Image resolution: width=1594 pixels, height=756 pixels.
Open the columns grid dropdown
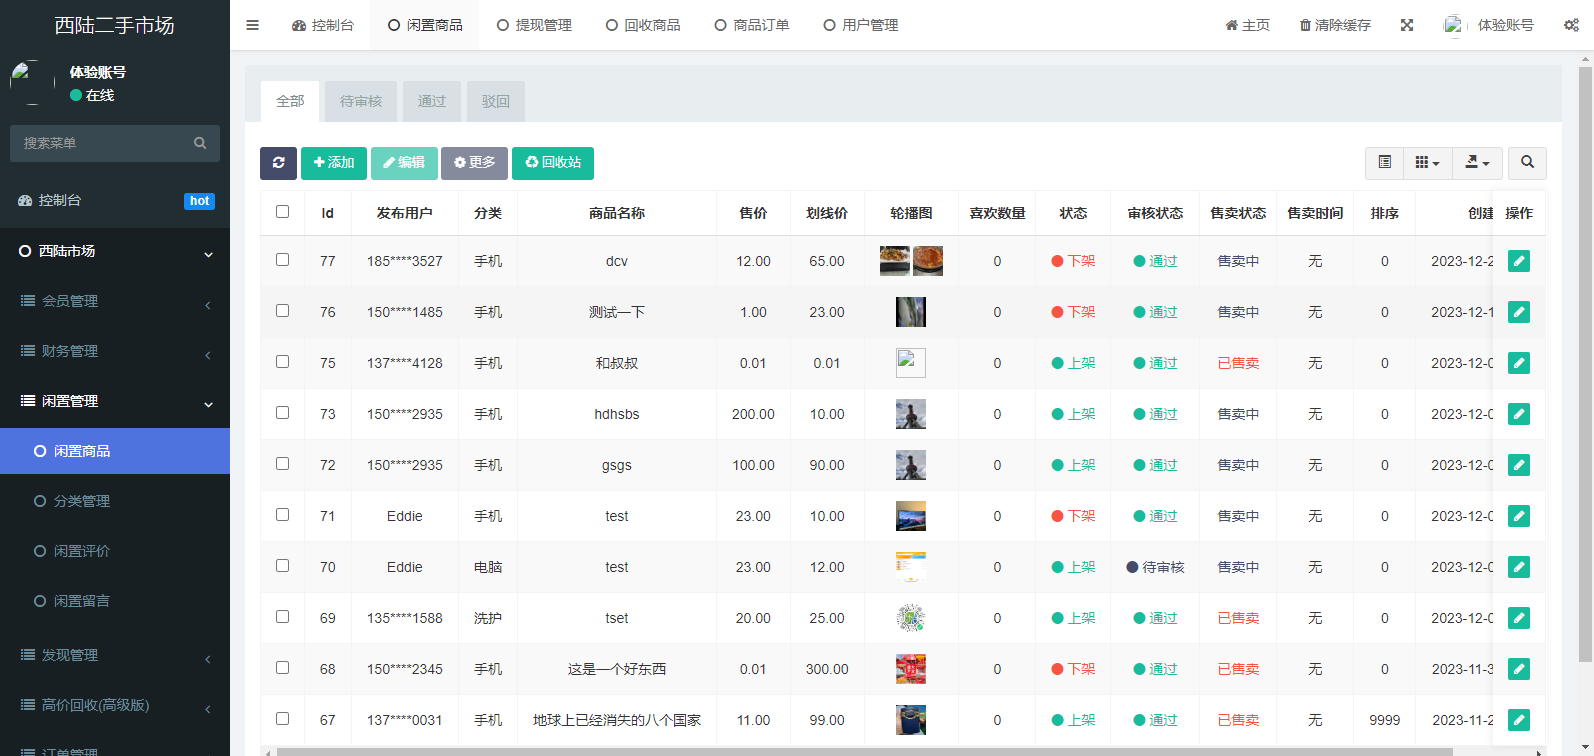[x=1427, y=163]
